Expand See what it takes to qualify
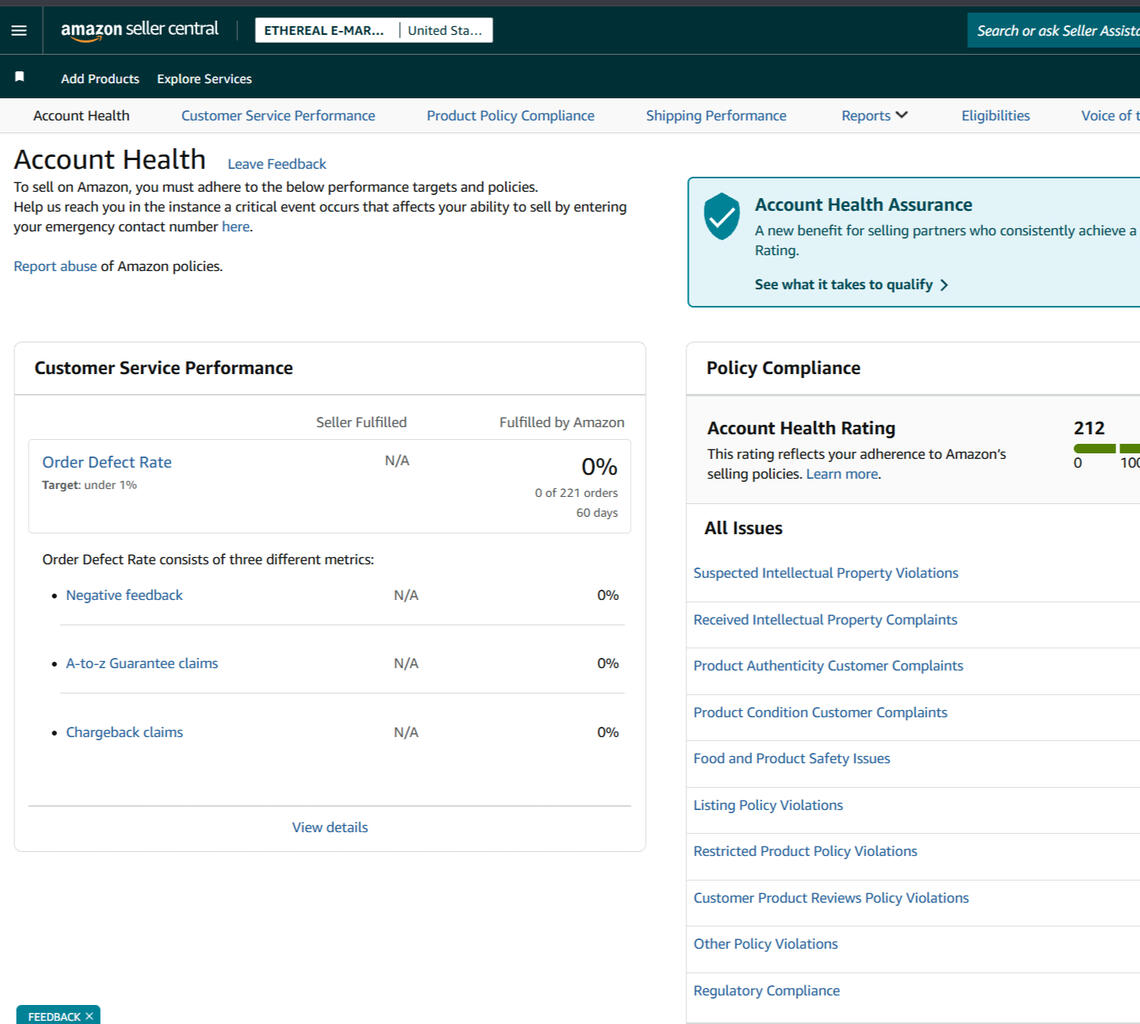Screen dimensions: 1140x1024 851,285
